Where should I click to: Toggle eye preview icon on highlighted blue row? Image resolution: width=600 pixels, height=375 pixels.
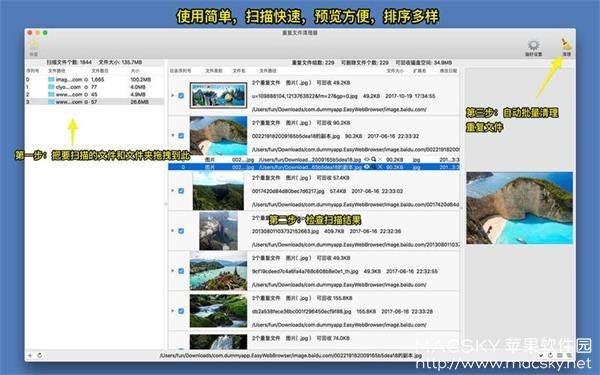pyautogui.click(x=367, y=167)
